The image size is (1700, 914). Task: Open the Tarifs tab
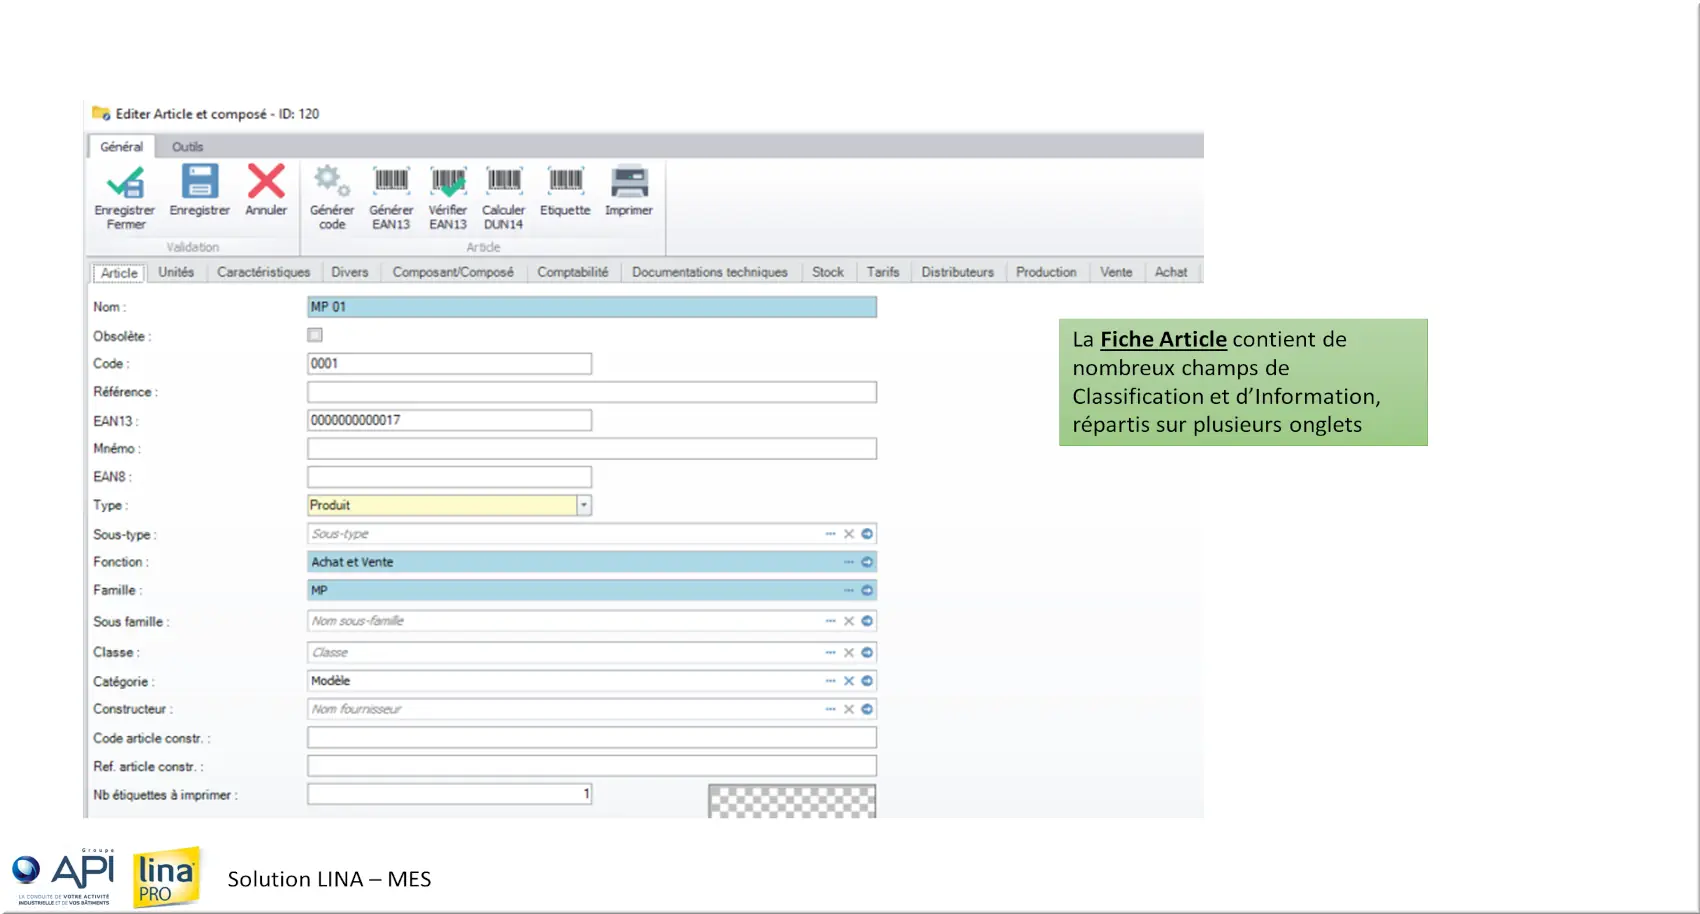[883, 272]
